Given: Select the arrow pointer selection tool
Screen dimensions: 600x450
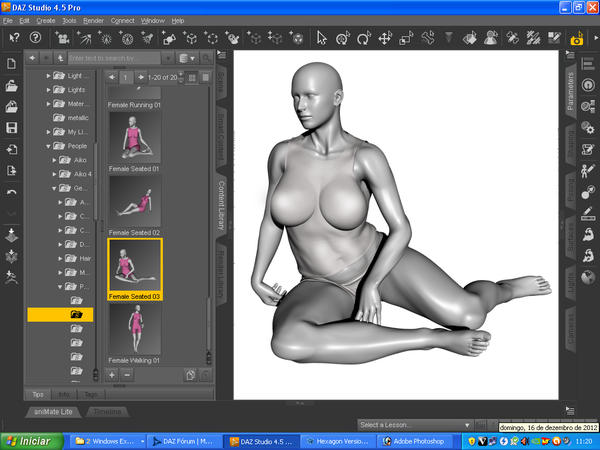Looking at the screenshot, I should [322, 38].
